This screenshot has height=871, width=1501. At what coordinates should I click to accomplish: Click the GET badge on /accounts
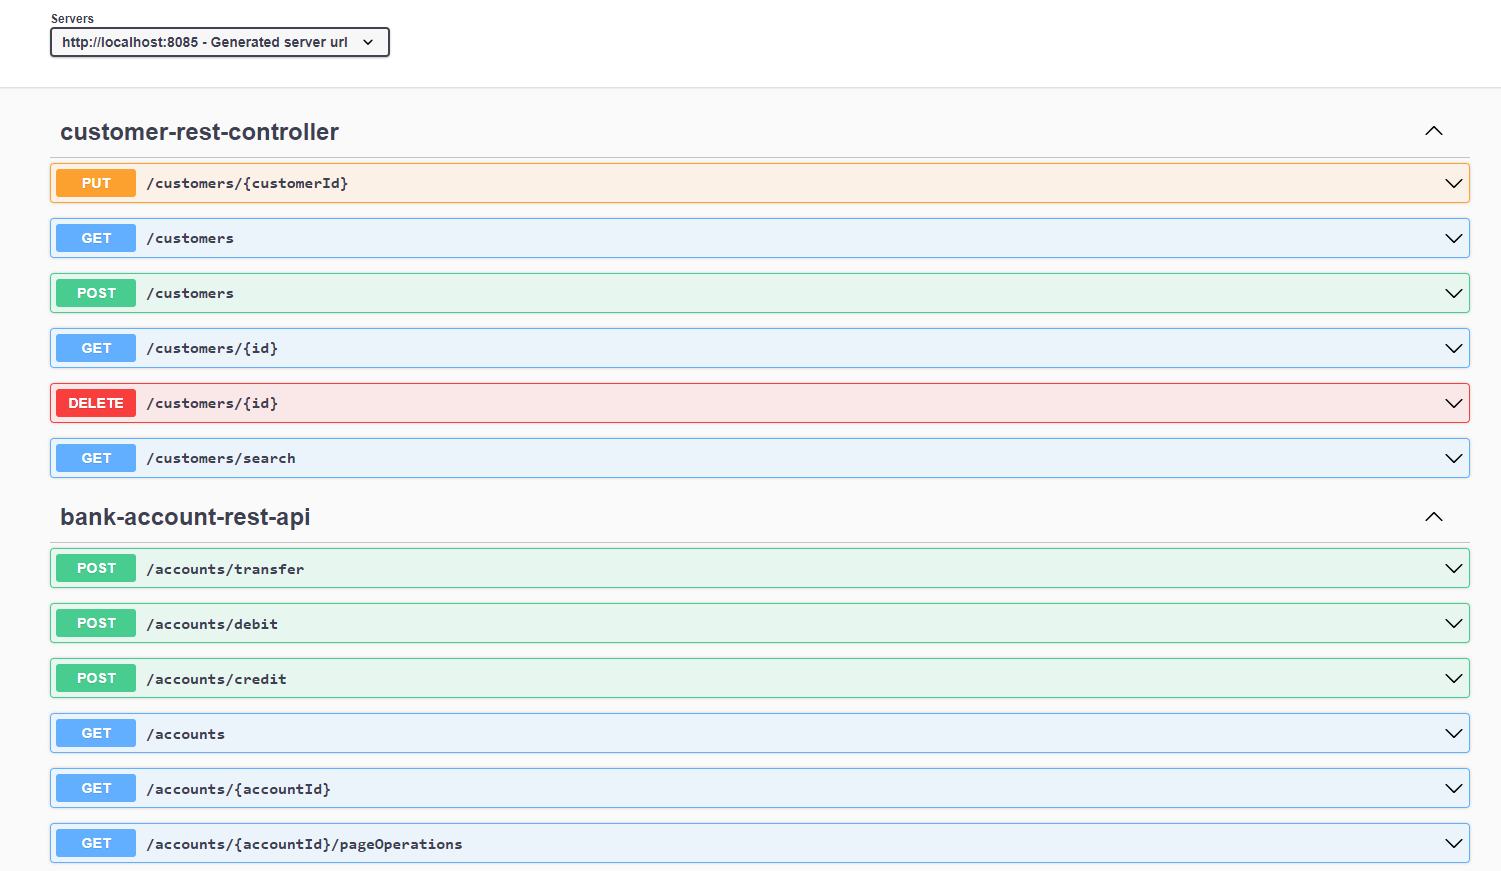pyautogui.click(x=95, y=733)
